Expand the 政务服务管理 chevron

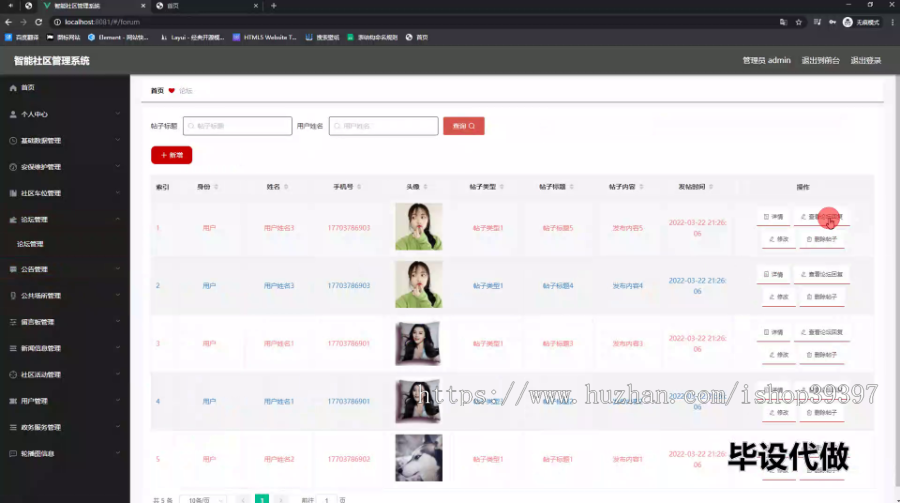click(118, 427)
